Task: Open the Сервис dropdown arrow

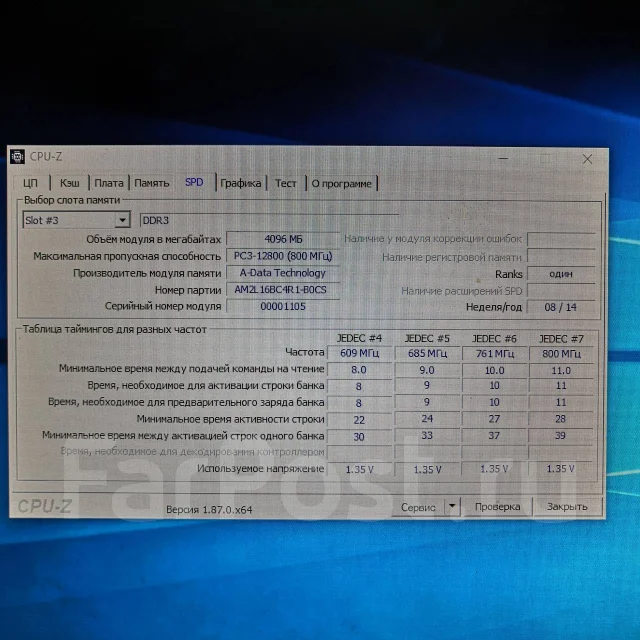Action: pyautogui.click(x=452, y=506)
